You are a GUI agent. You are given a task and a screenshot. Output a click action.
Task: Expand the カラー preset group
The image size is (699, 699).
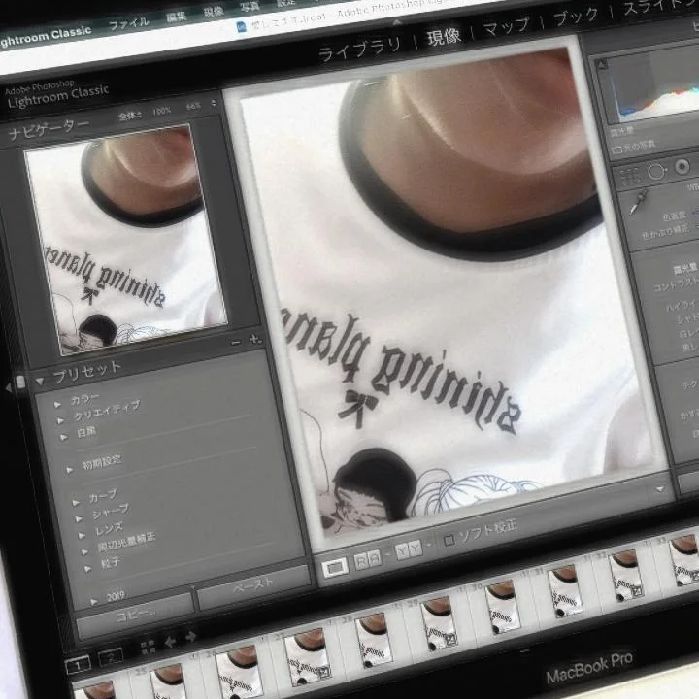pos(58,405)
